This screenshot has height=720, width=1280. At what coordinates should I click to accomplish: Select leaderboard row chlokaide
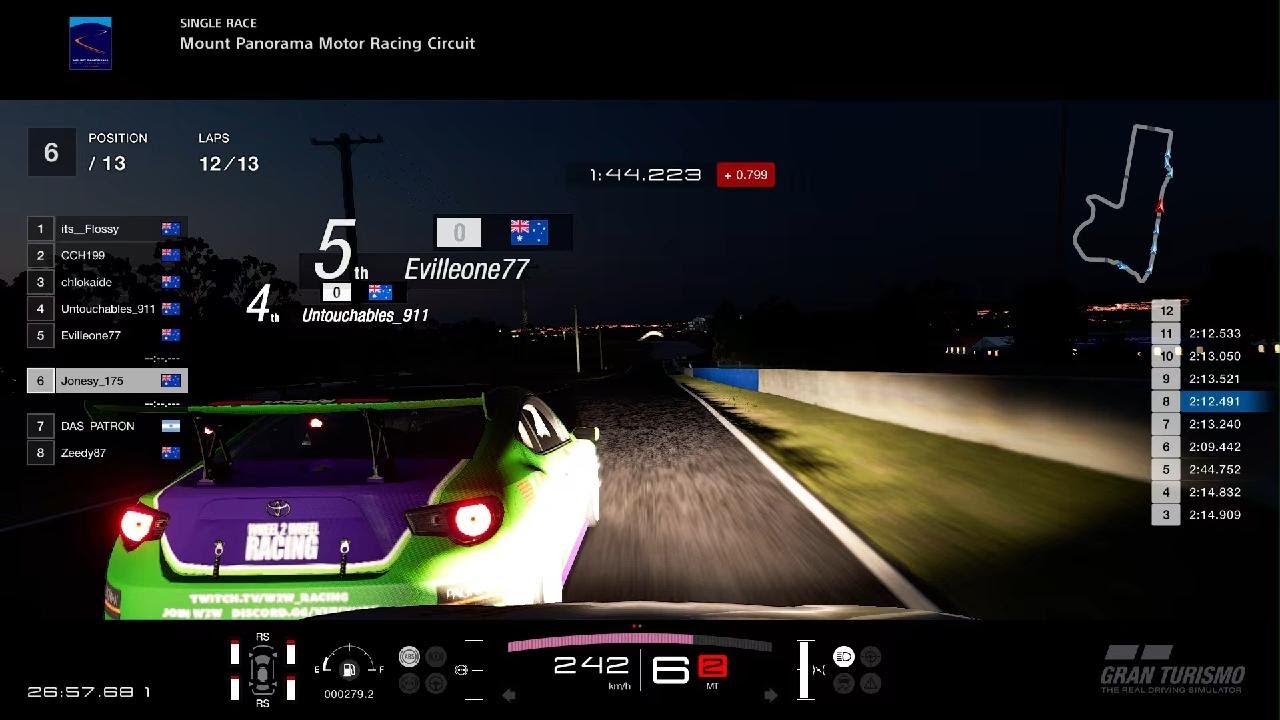click(107, 282)
